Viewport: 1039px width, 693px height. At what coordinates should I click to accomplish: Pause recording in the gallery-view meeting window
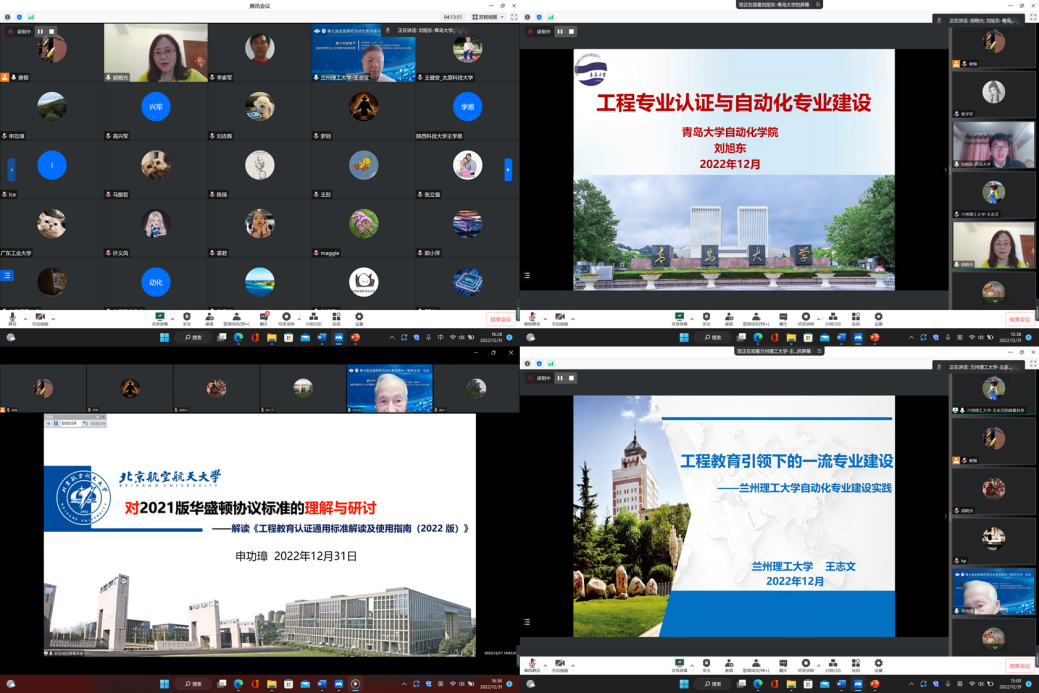[40, 31]
